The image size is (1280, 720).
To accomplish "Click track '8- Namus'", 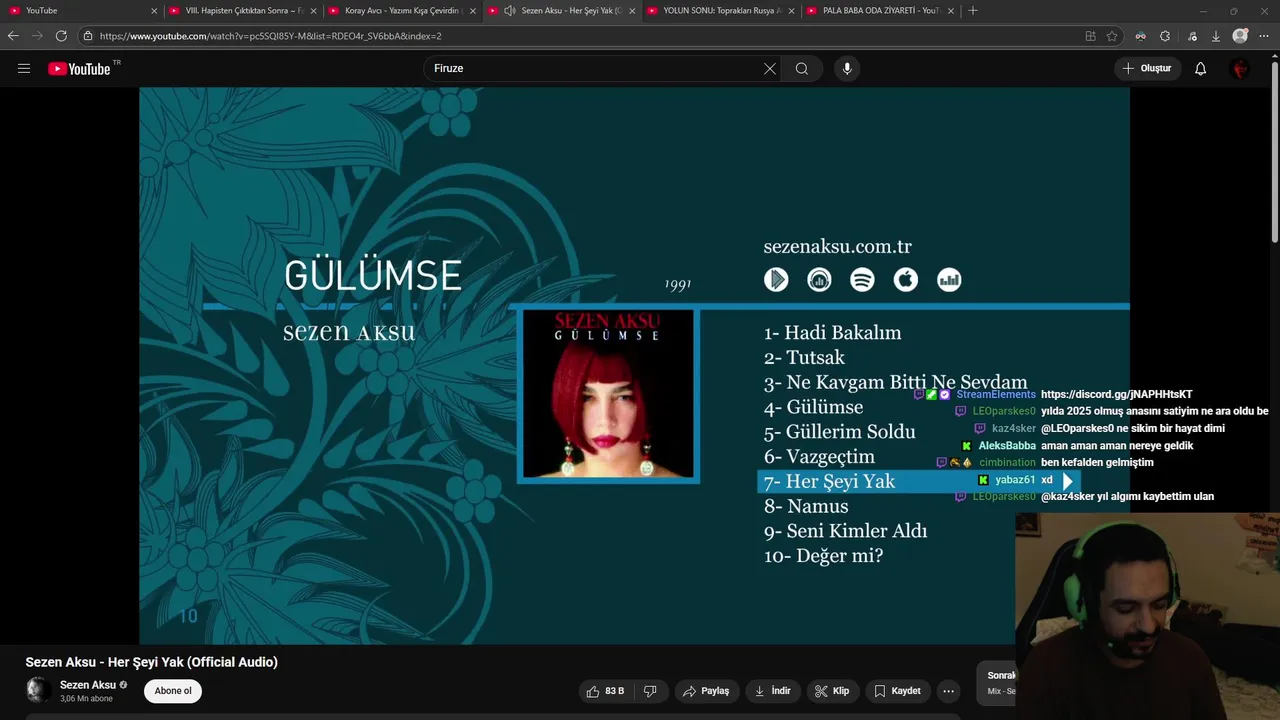I will point(806,506).
